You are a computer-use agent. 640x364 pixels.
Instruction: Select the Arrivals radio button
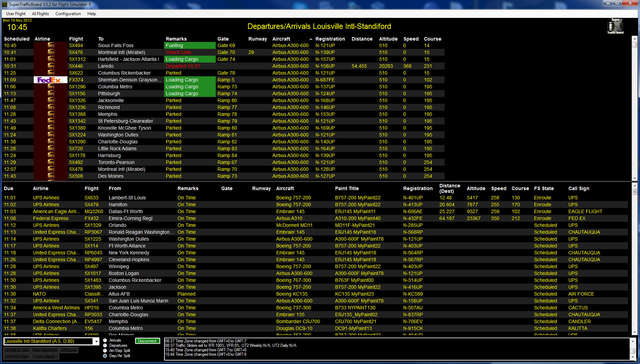click(105, 340)
